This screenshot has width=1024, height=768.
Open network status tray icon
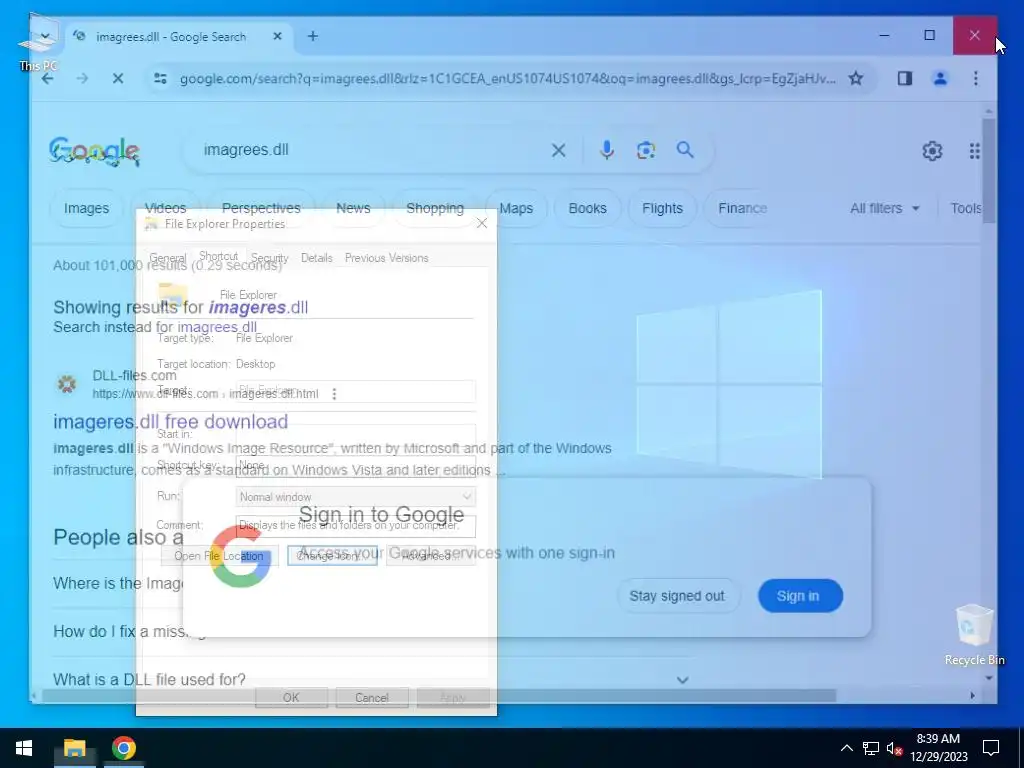pyautogui.click(x=871, y=748)
